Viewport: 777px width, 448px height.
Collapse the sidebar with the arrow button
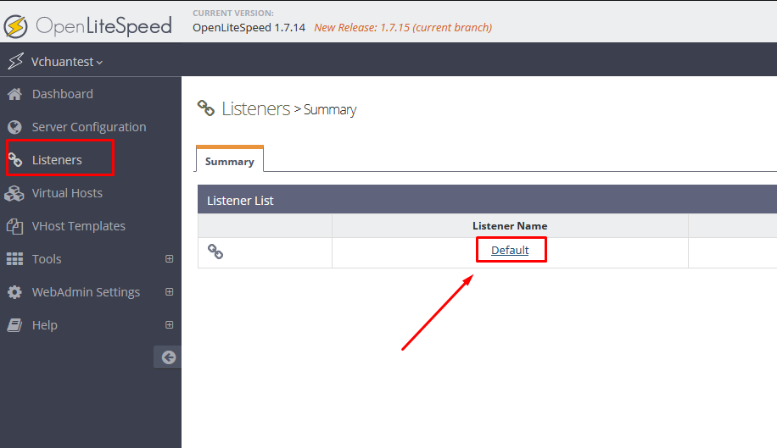[x=168, y=357]
